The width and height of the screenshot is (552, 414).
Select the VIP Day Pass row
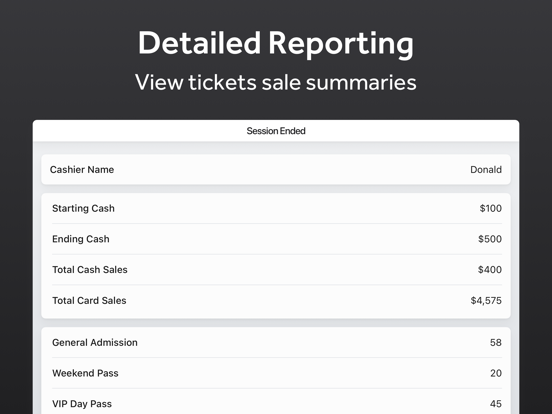coord(276,401)
